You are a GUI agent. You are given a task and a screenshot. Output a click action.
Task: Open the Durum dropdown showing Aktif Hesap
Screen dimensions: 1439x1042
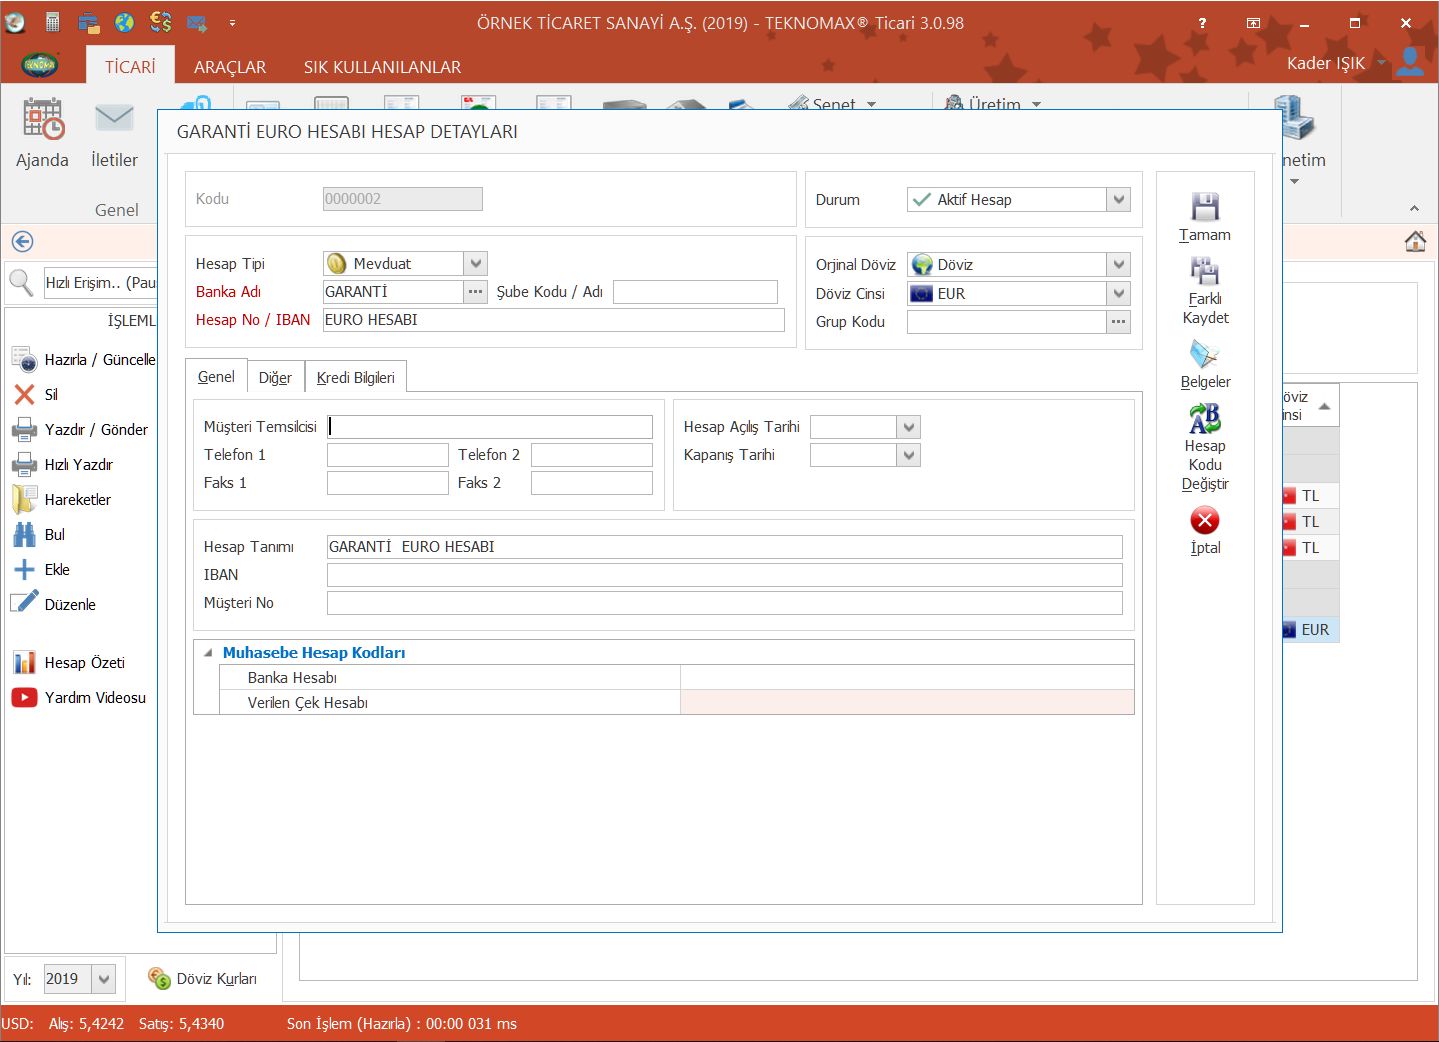pyautogui.click(x=1119, y=199)
